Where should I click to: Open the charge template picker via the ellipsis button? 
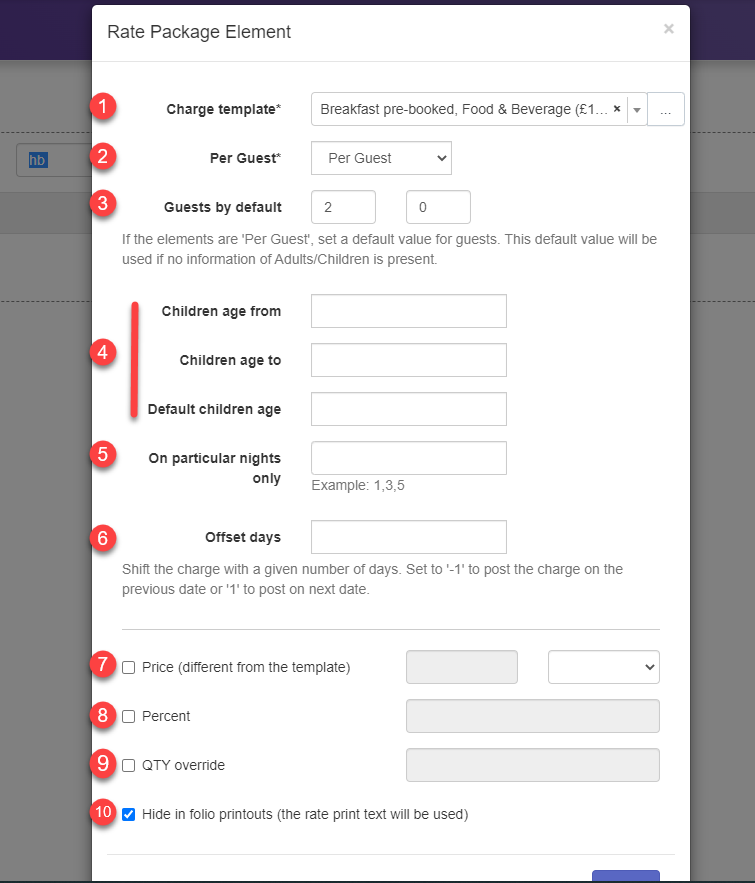click(665, 109)
